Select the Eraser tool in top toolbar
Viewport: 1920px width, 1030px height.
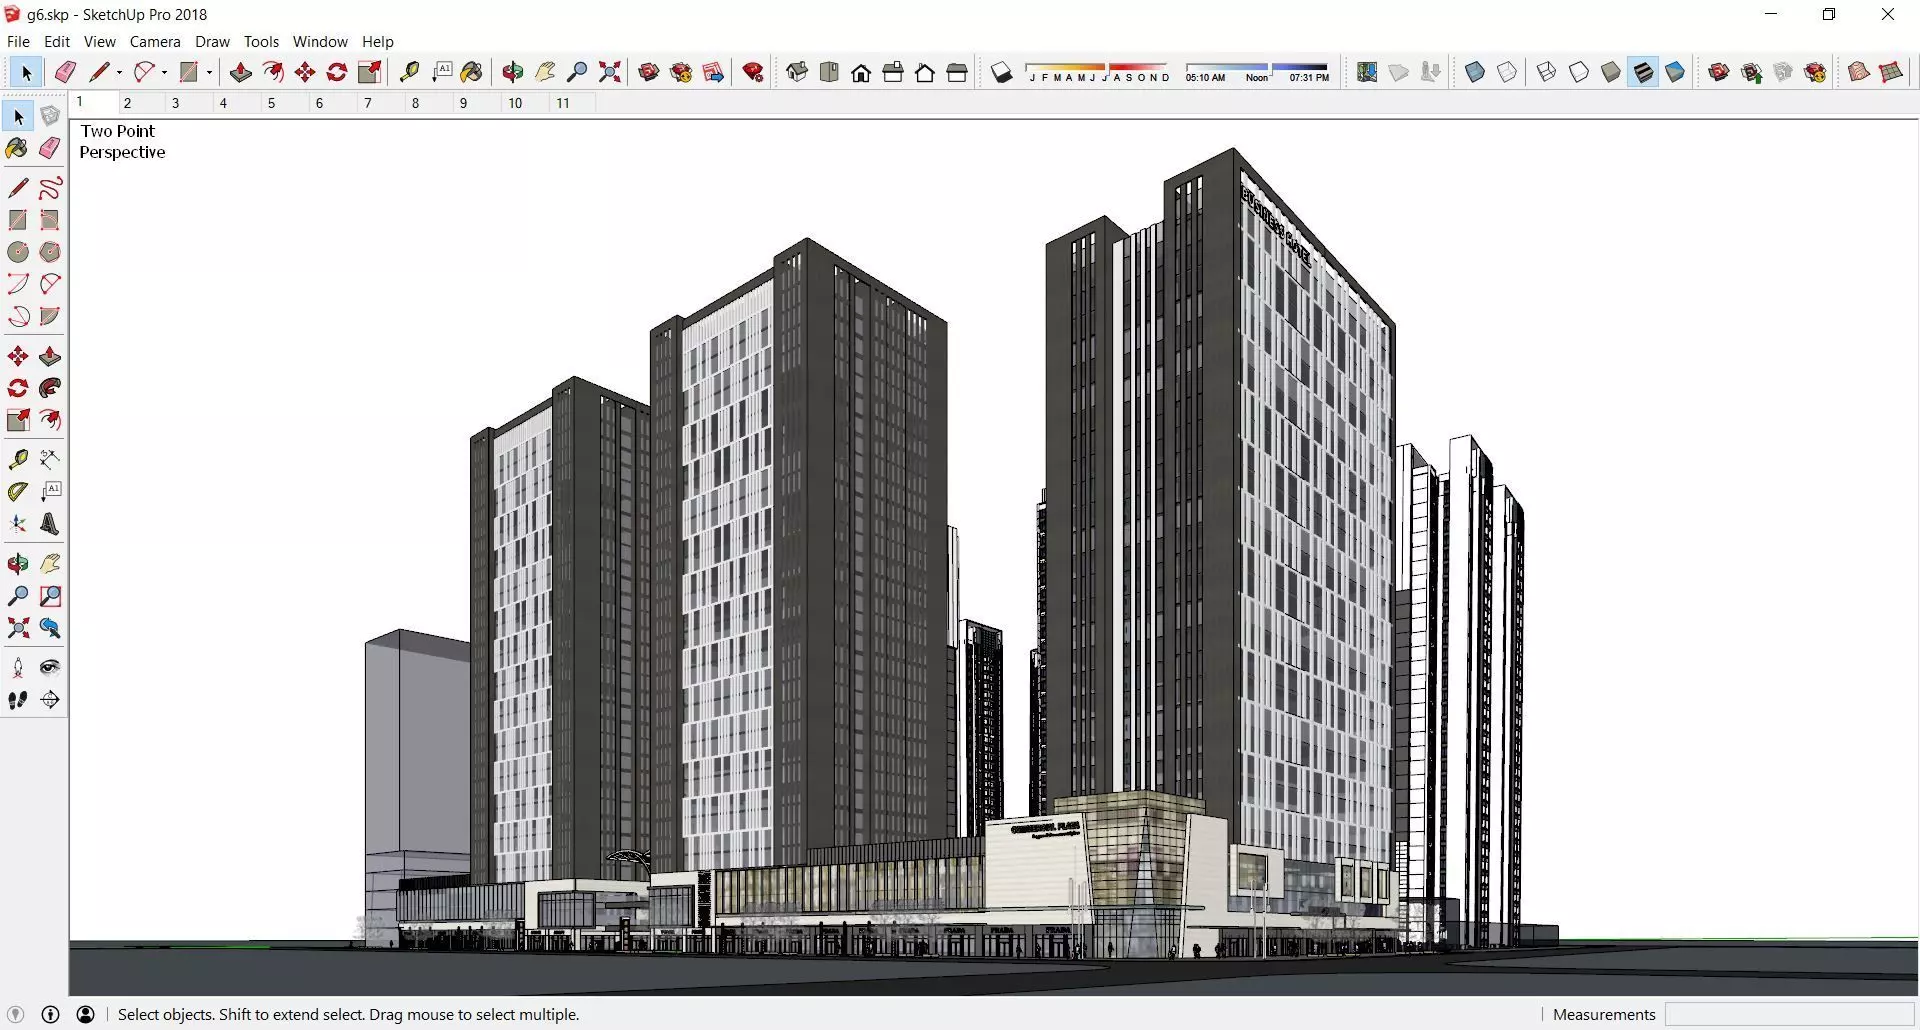click(65, 72)
